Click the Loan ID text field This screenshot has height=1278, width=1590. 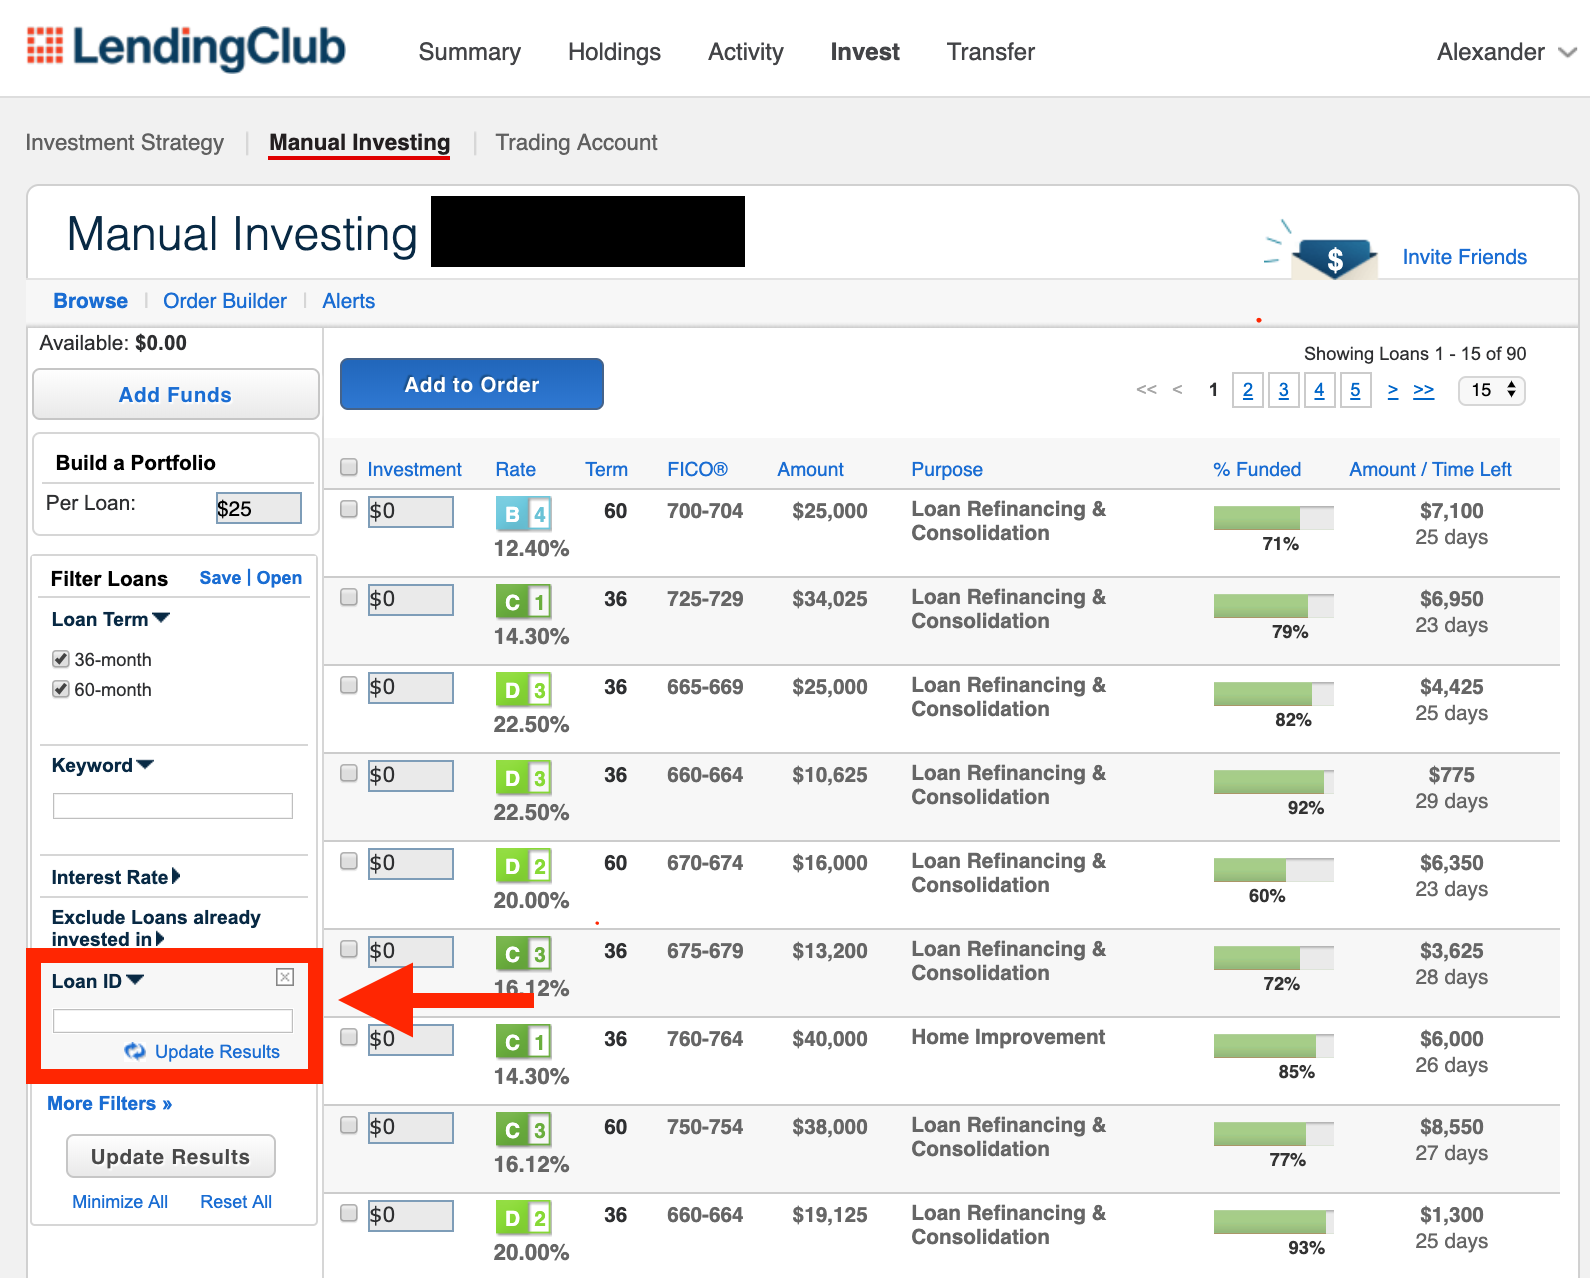pos(173,1021)
